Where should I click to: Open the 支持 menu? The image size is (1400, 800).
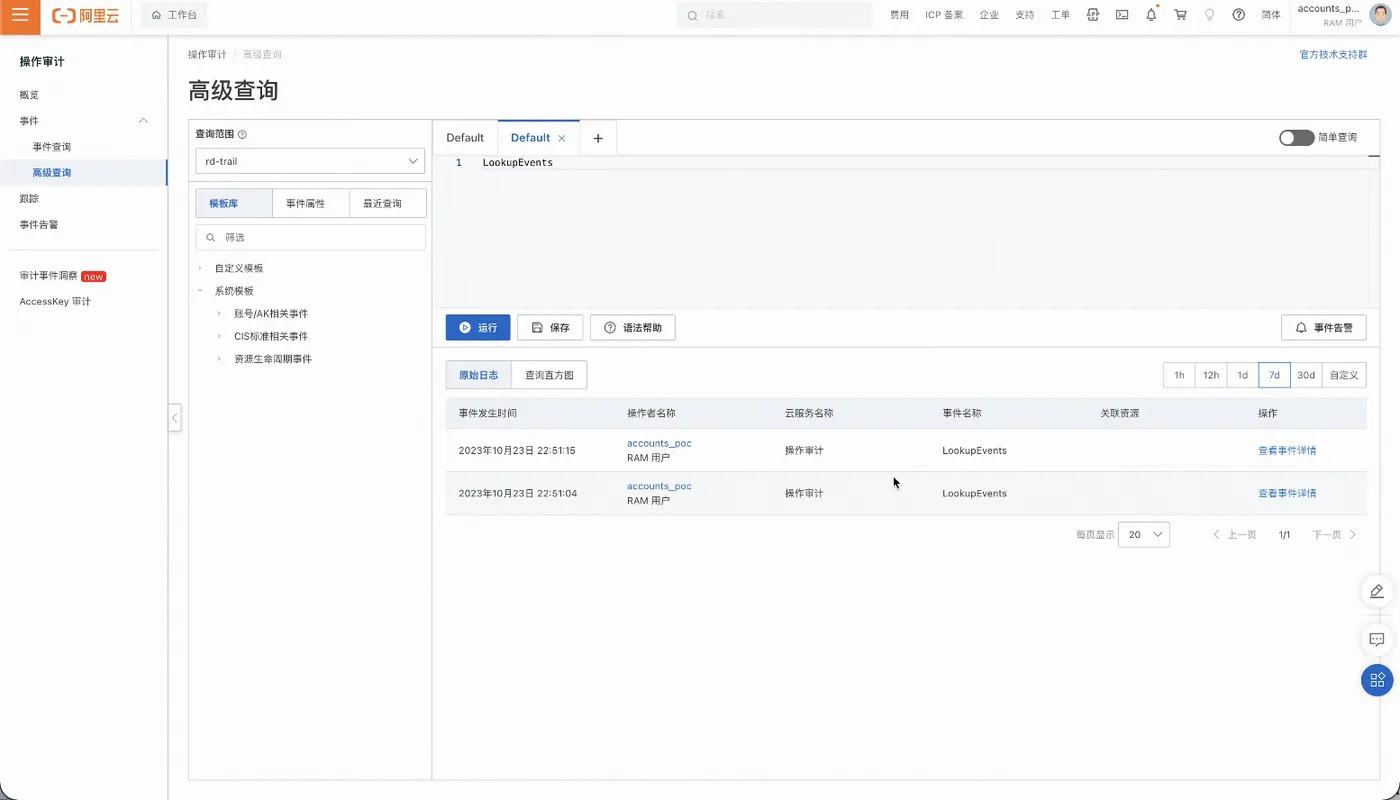coord(1025,15)
